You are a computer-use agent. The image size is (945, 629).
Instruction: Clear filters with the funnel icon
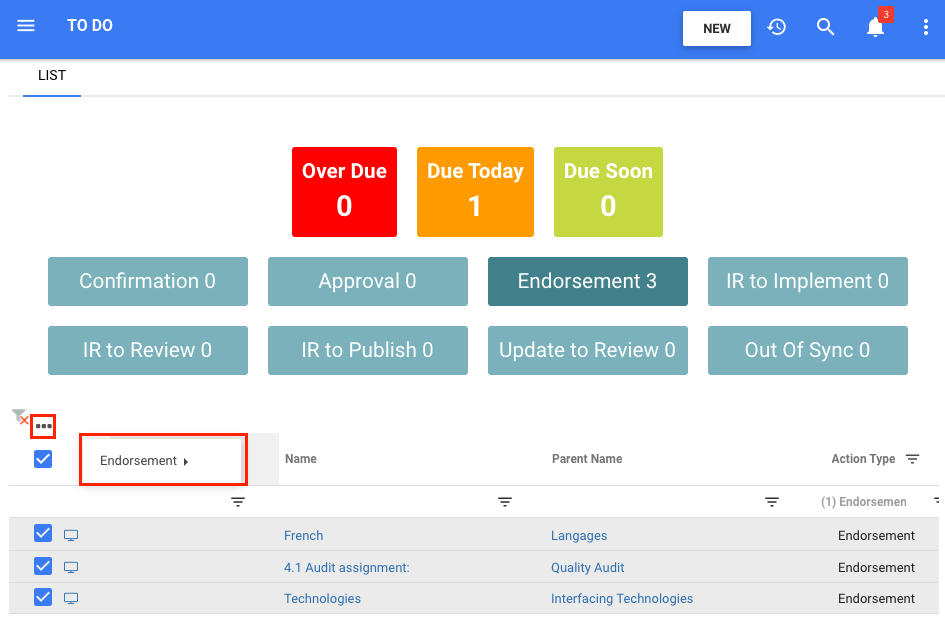[19, 416]
